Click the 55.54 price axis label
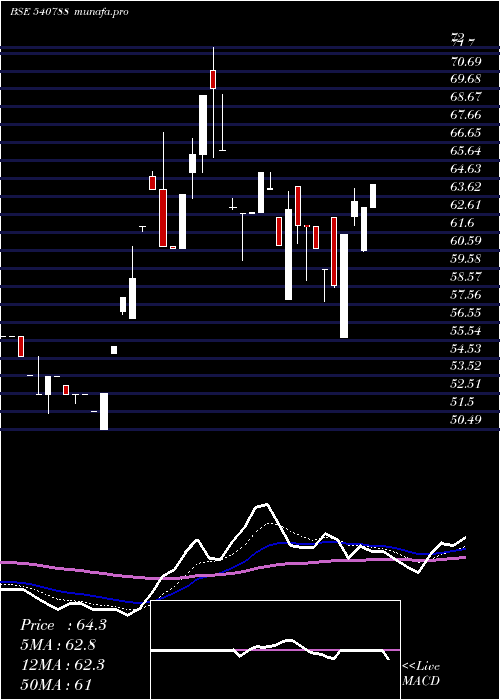 click(466, 330)
